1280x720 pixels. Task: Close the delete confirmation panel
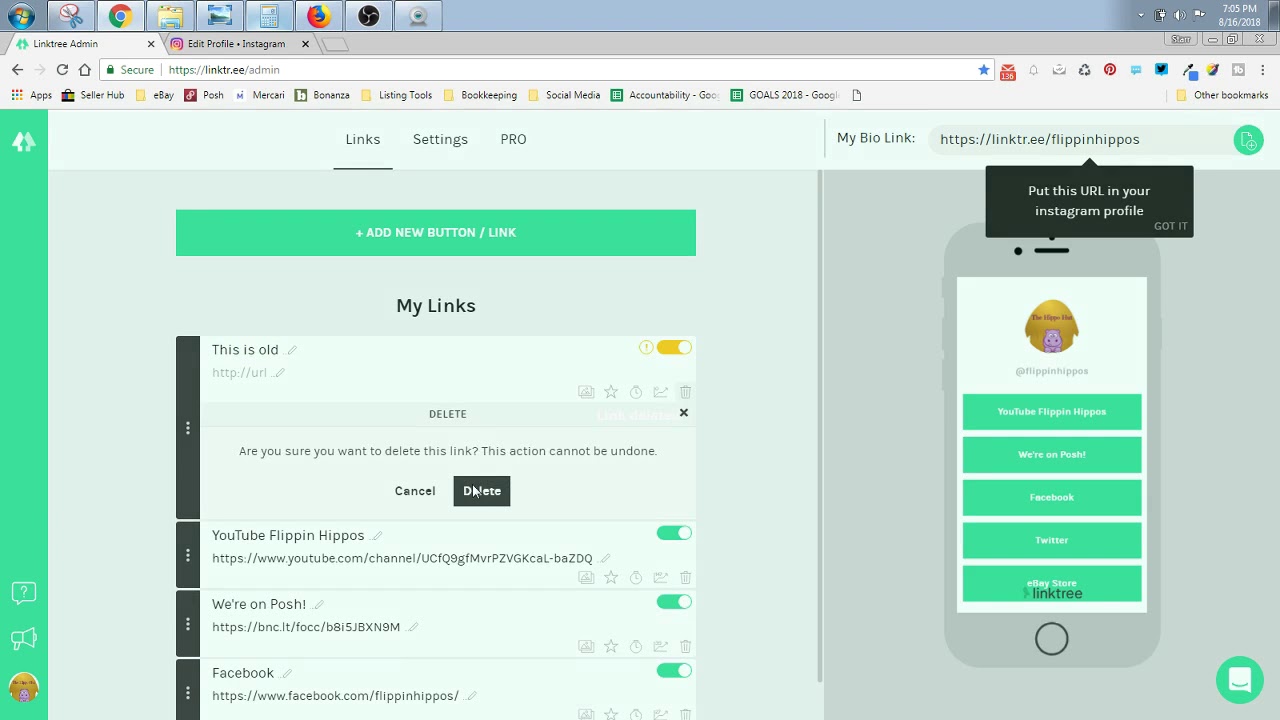tap(684, 413)
